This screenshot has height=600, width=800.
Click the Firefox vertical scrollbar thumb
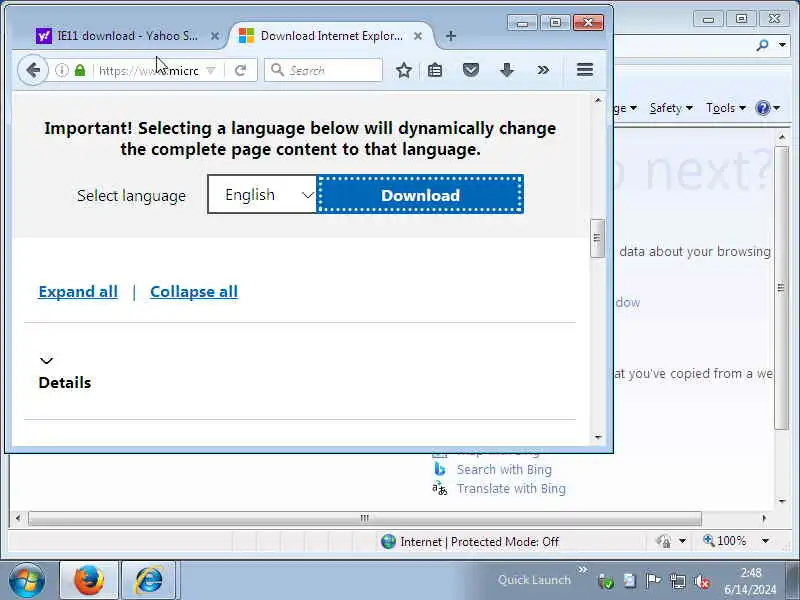point(597,238)
